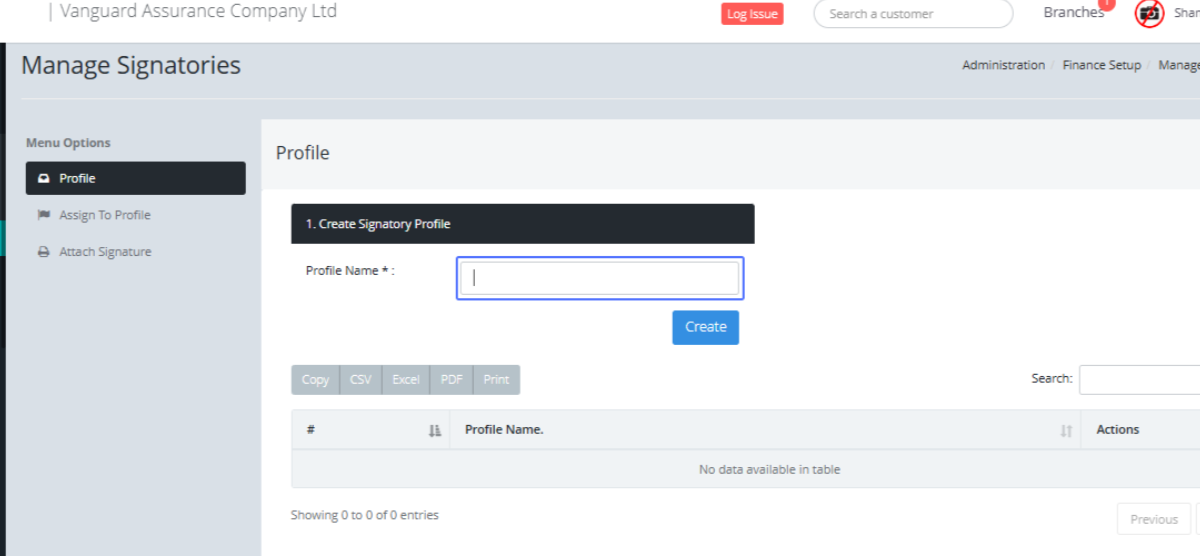The width and height of the screenshot is (1200, 556).
Task: Click the red Log Issue button
Action: pyautogui.click(x=752, y=14)
